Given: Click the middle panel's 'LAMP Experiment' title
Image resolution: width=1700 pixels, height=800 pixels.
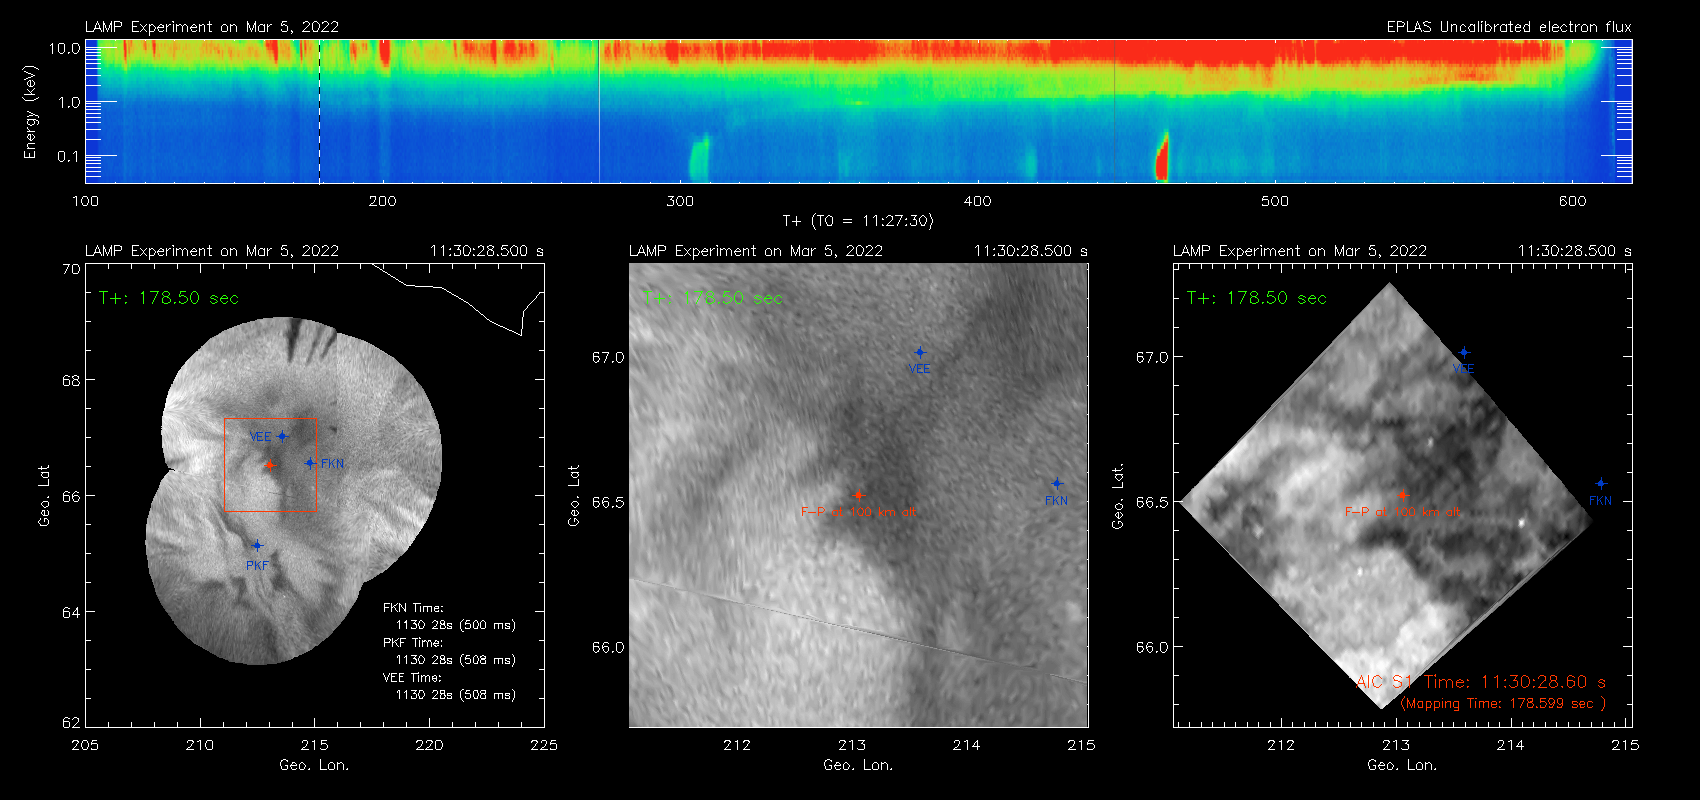Looking at the screenshot, I should click(x=756, y=251).
